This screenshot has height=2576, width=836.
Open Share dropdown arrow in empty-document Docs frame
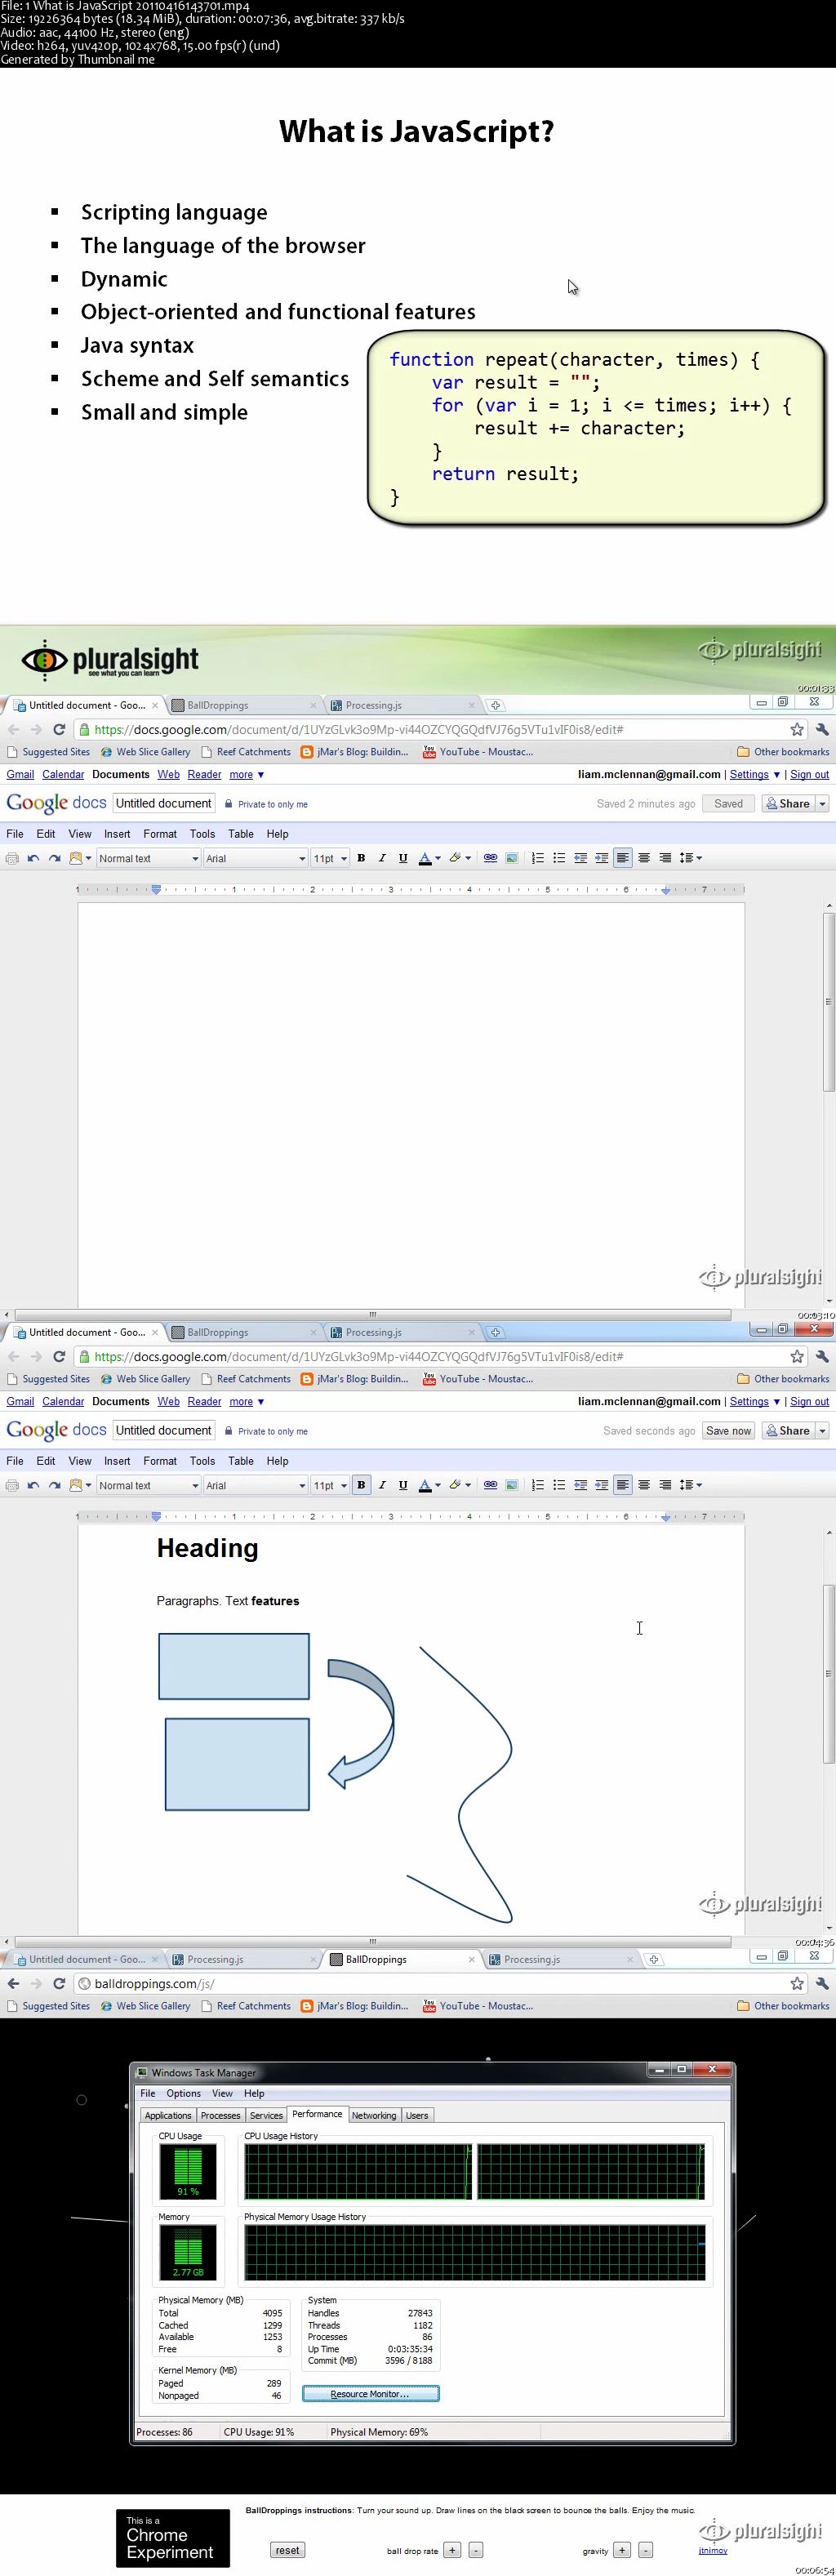click(823, 803)
